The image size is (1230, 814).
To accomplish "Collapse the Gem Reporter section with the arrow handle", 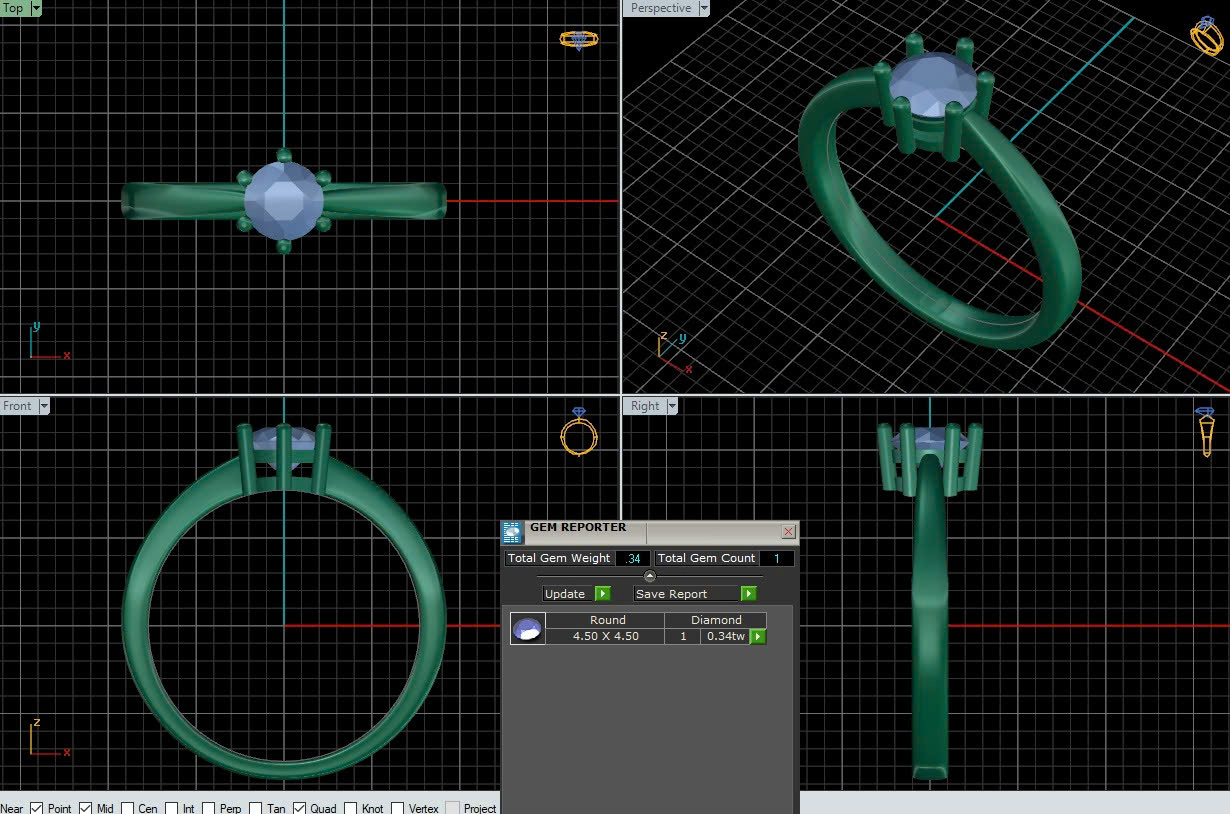I will tap(650, 576).
